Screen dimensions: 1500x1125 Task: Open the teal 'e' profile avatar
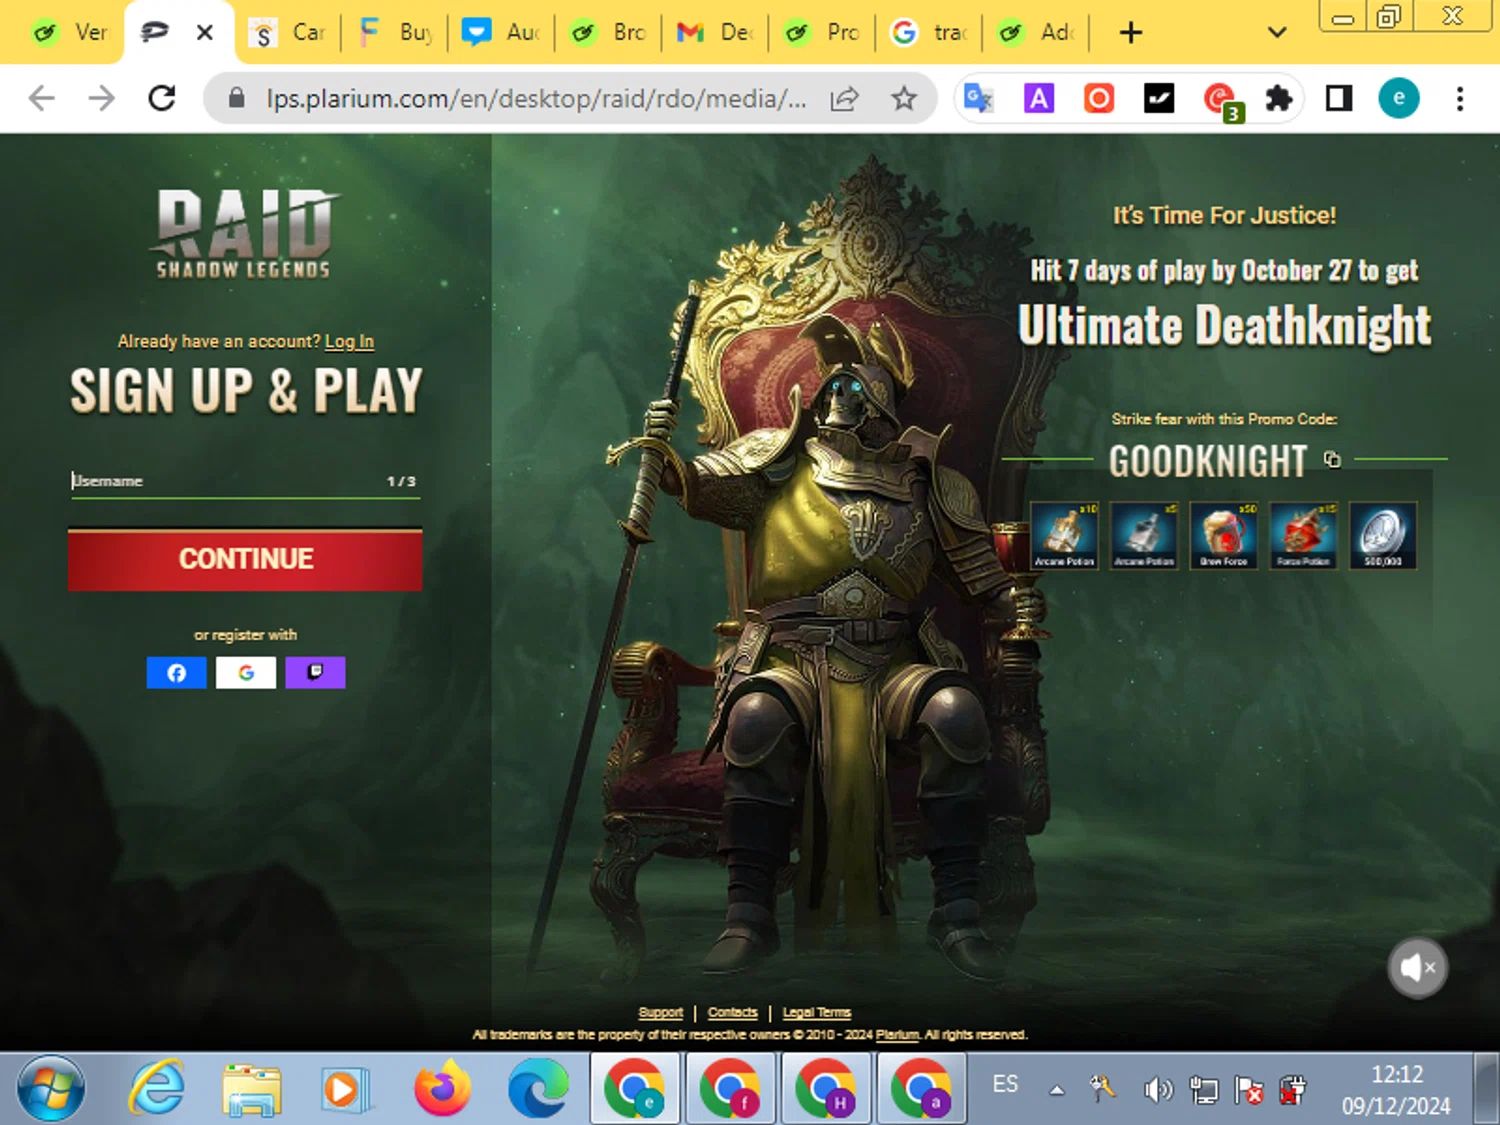coord(1398,98)
